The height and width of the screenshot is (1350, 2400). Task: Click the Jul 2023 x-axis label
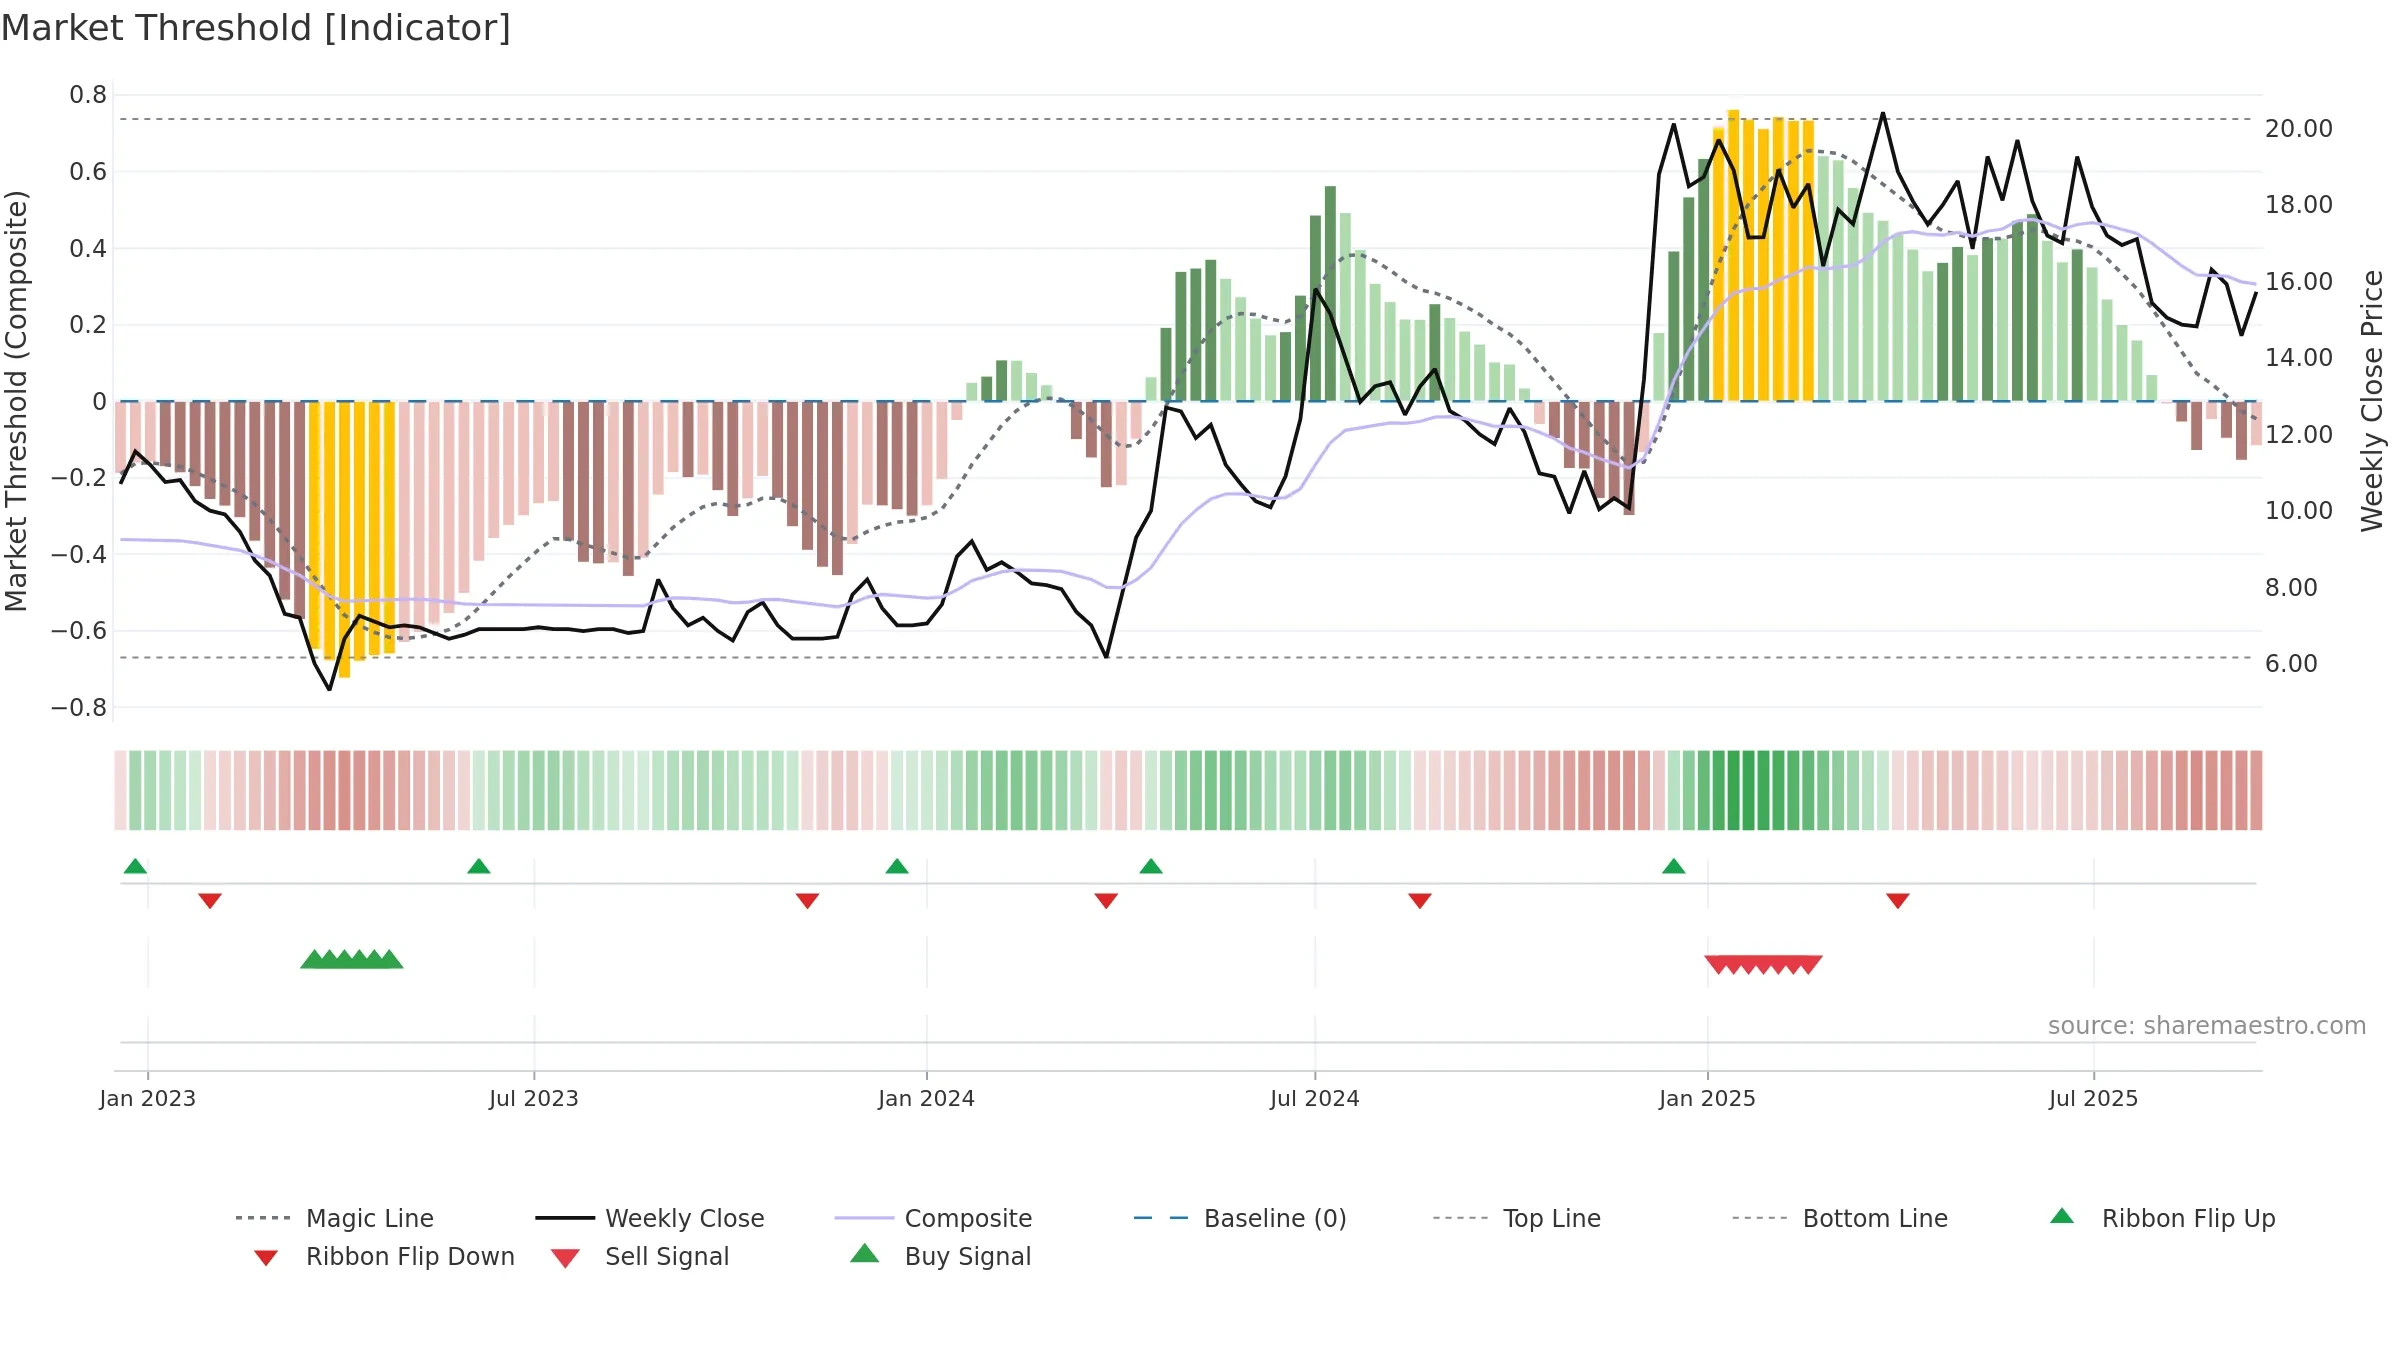pyautogui.click(x=534, y=1098)
